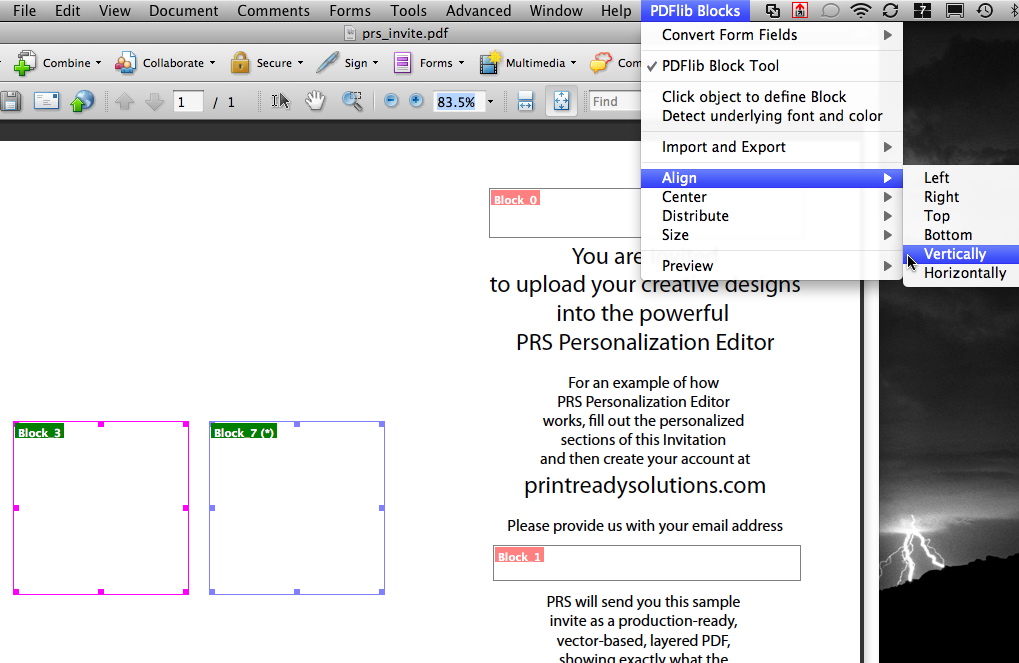Click the Save floppy disk icon

click(10, 101)
